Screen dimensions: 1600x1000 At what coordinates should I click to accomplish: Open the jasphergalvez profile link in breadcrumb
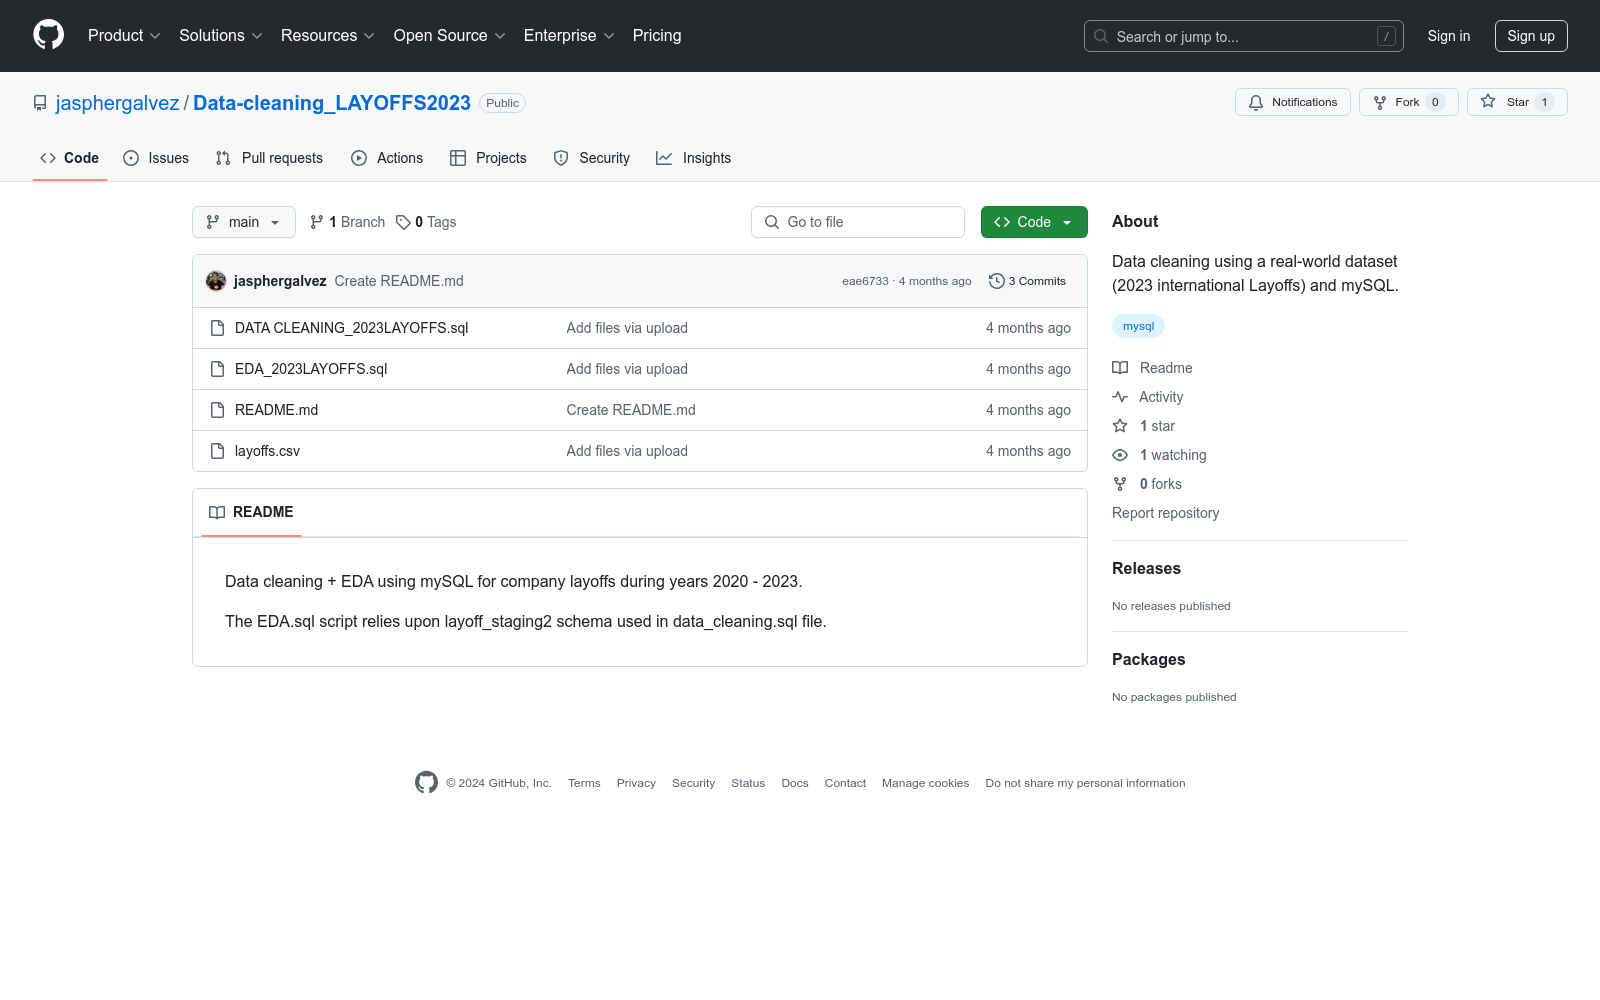coord(117,103)
